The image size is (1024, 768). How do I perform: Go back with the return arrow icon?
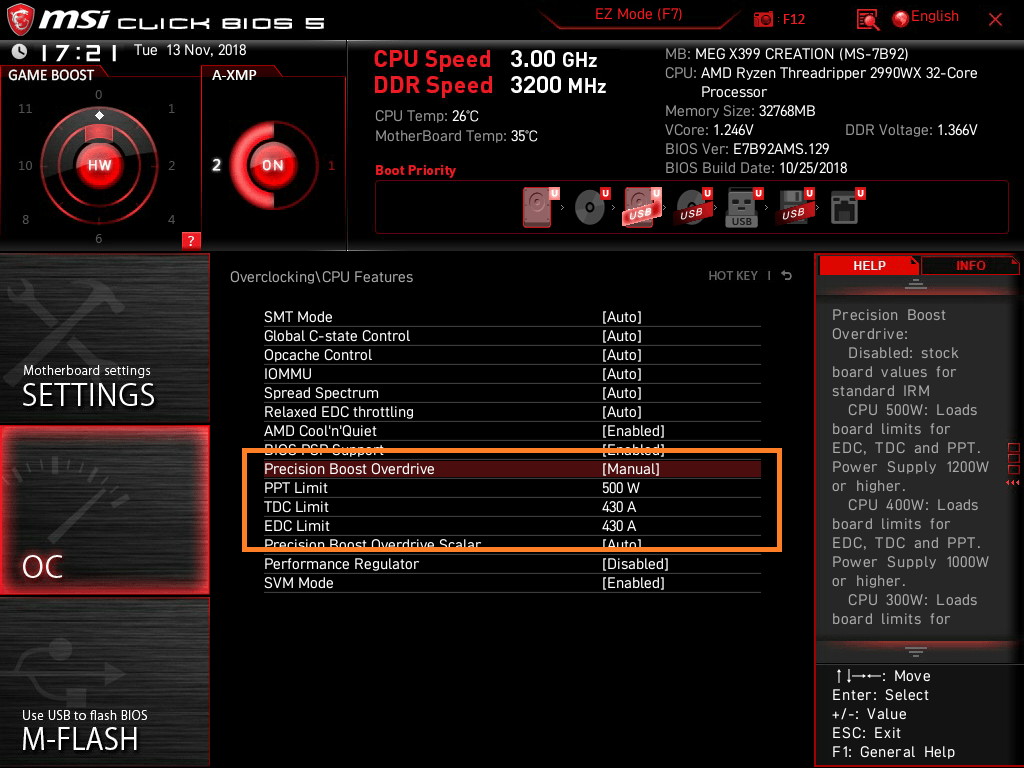pos(787,276)
